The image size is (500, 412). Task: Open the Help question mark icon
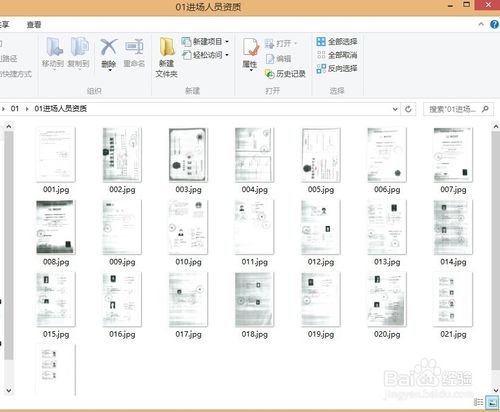tap(494, 24)
